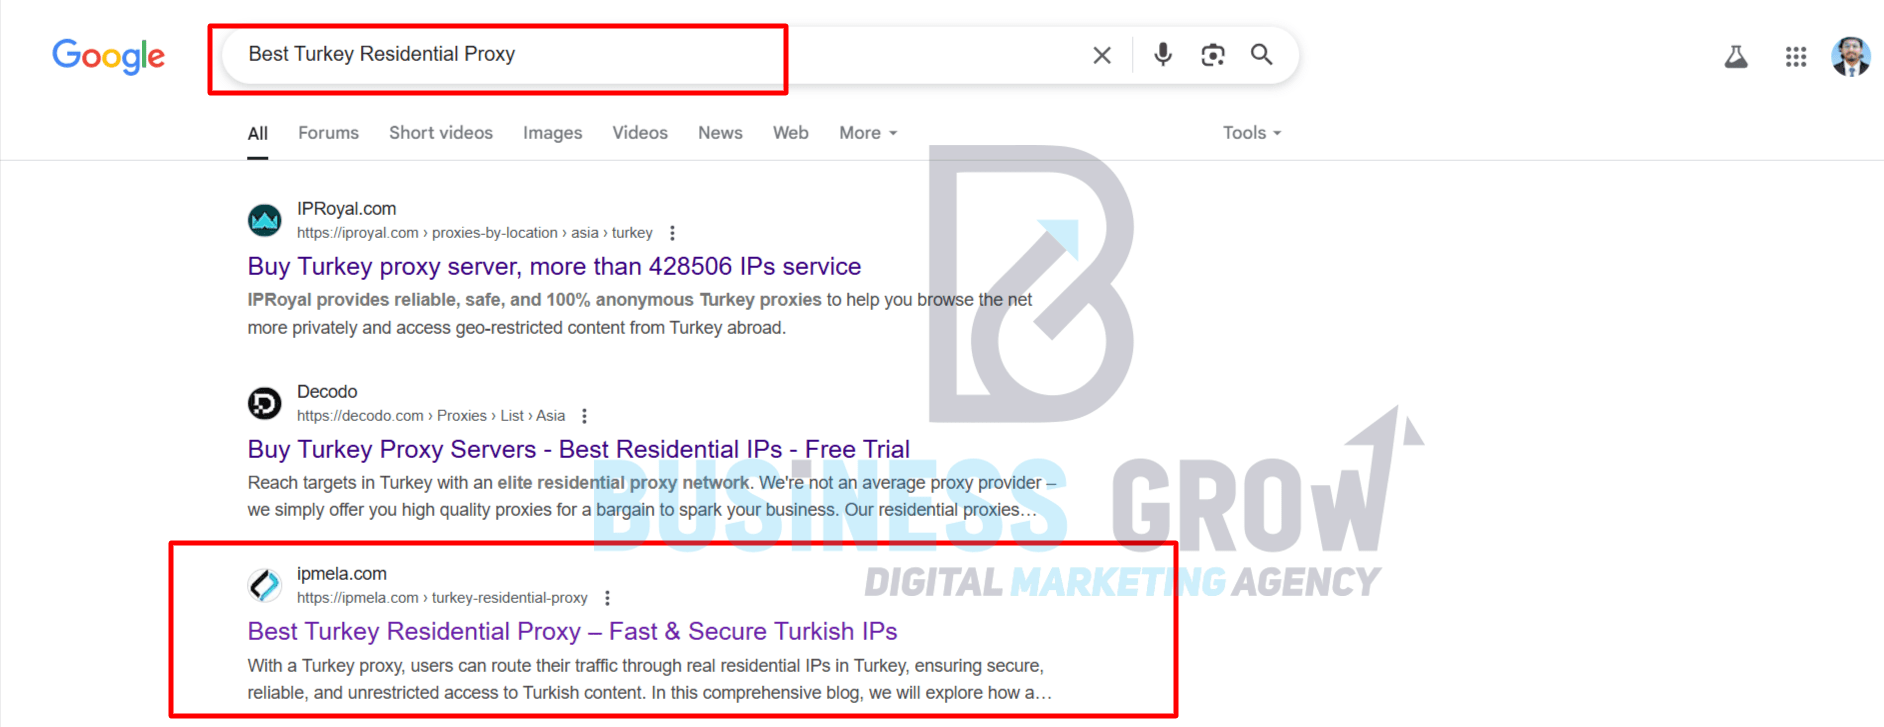Open the result Best Turkey Residential Proxy – Fast & Secure
Screen dimensions: 1884x727
pos(572,631)
